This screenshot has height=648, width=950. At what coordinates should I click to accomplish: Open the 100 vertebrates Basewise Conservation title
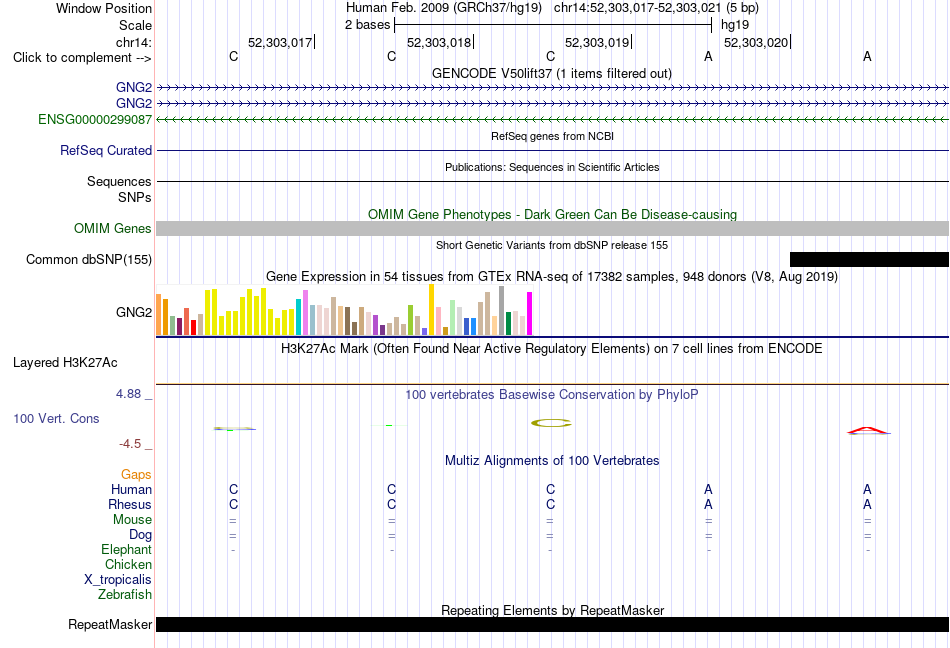pos(552,395)
